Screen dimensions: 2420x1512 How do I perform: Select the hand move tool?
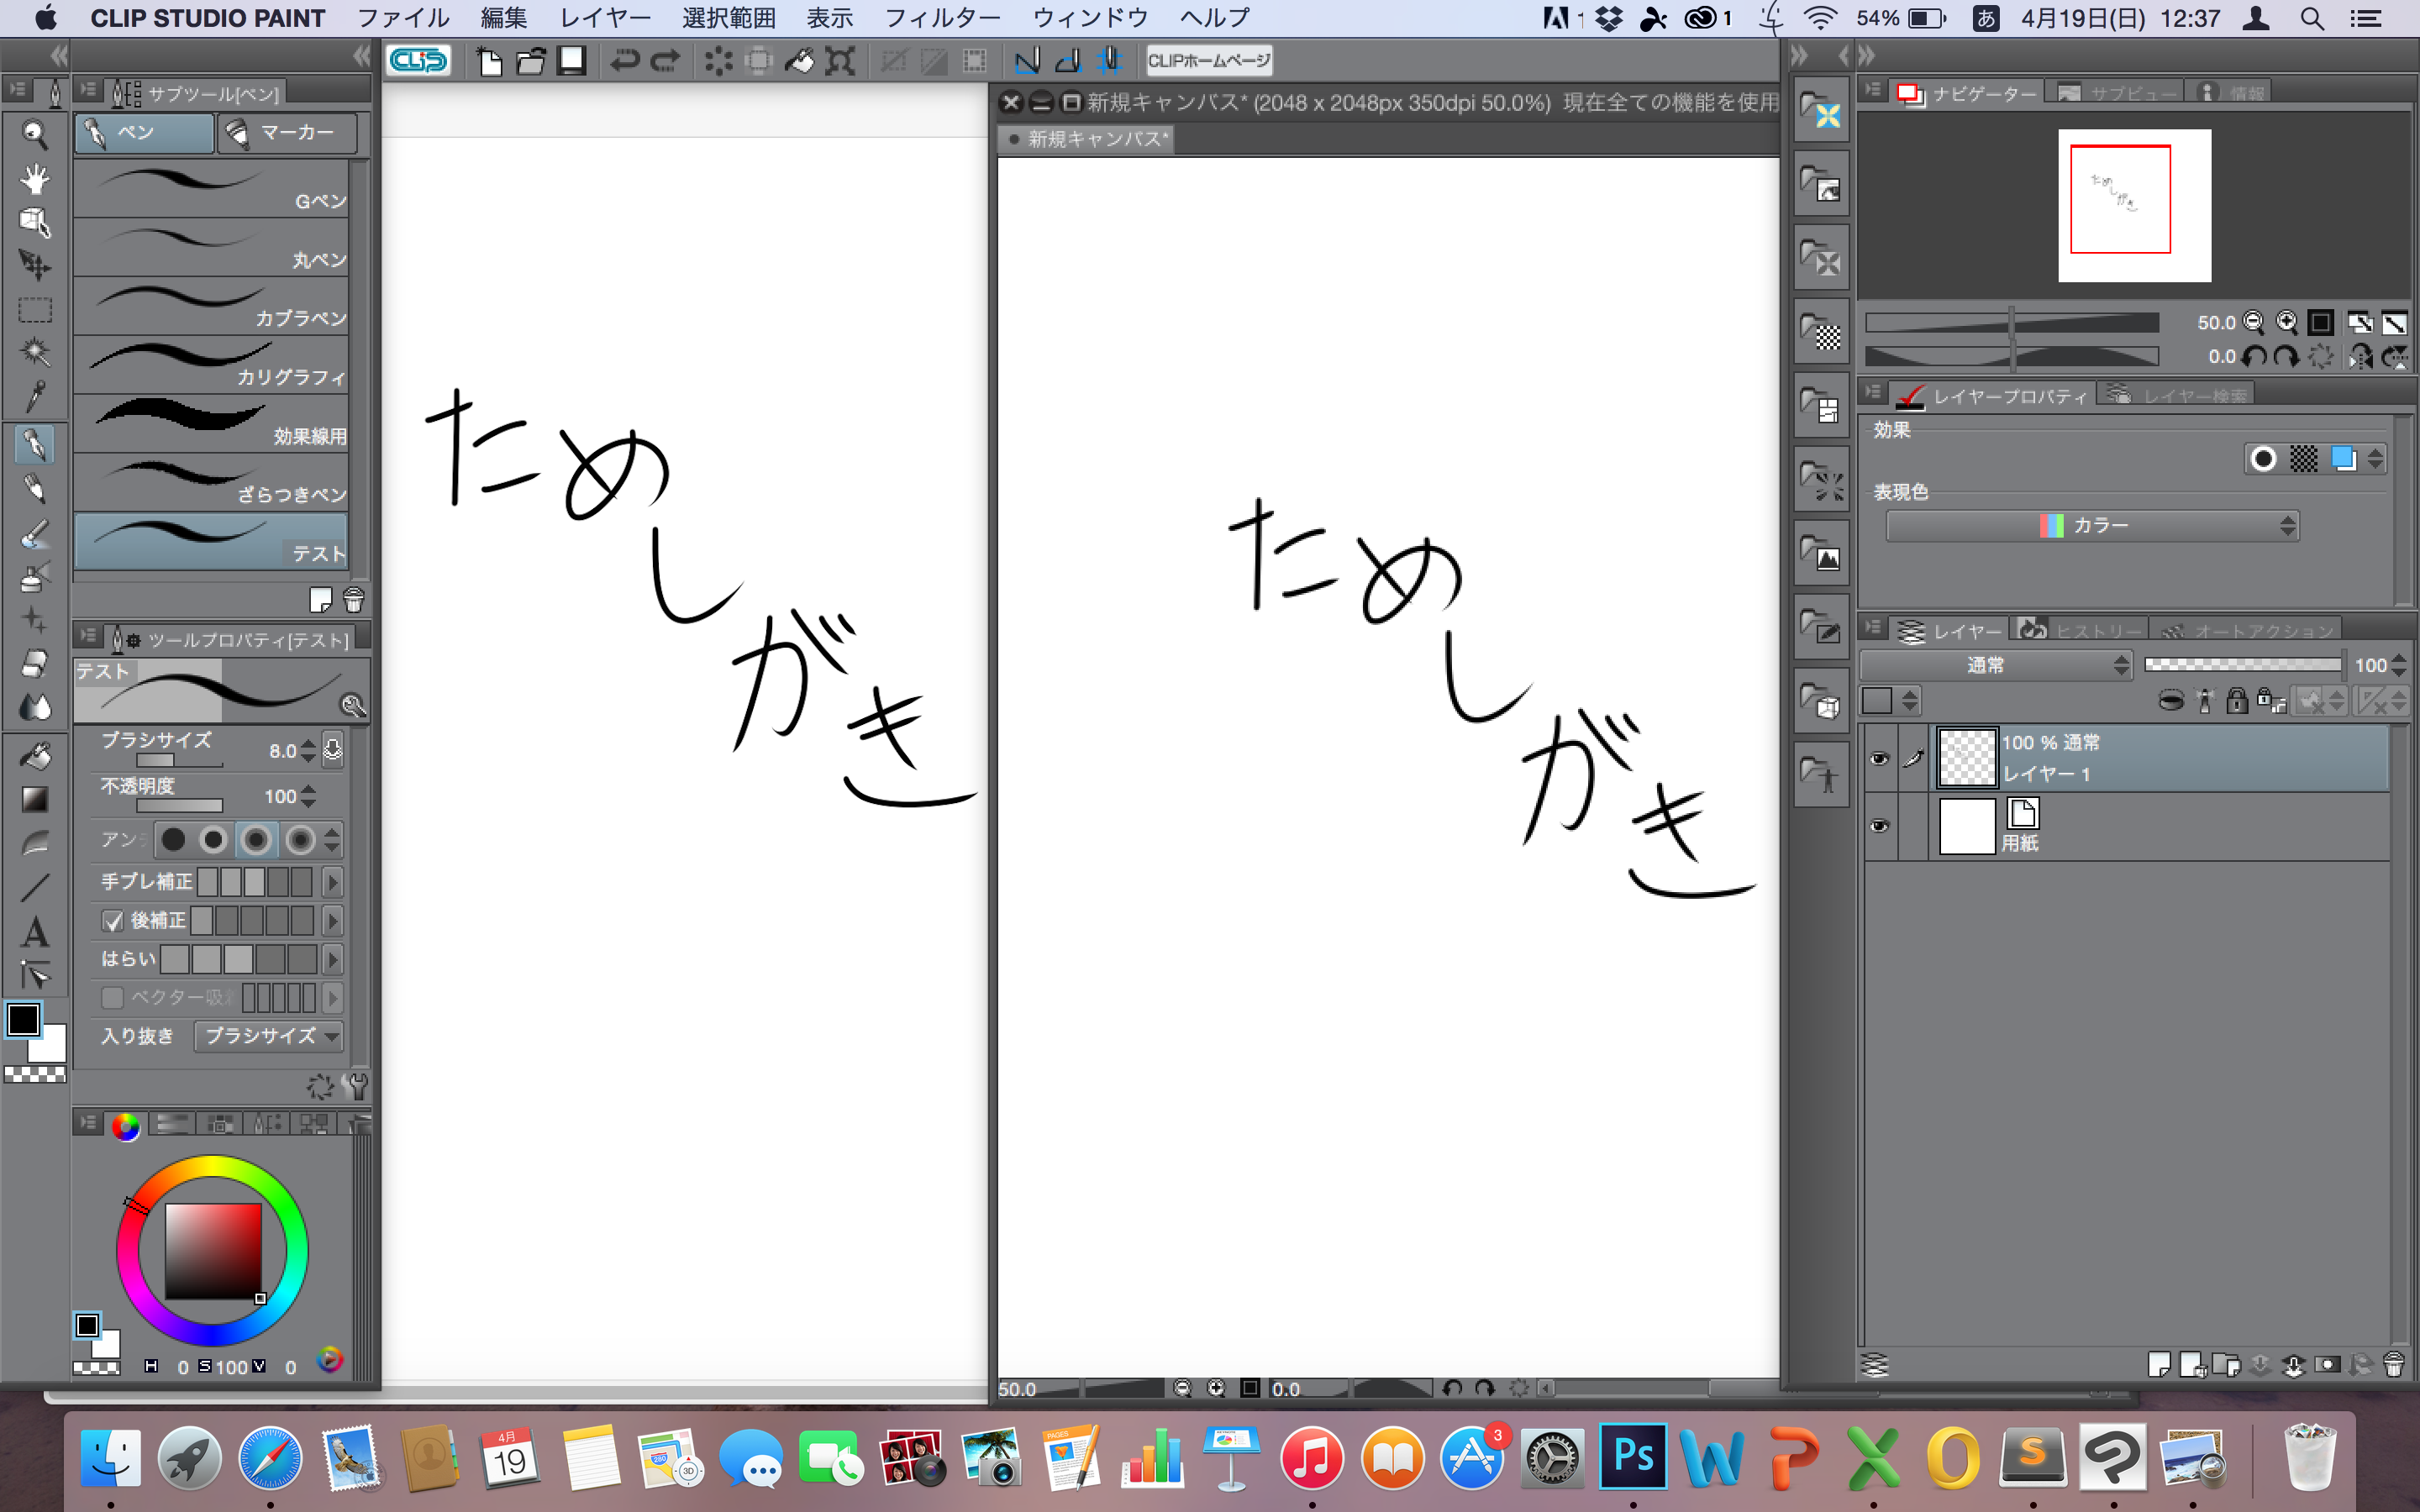(x=34, y=178)
